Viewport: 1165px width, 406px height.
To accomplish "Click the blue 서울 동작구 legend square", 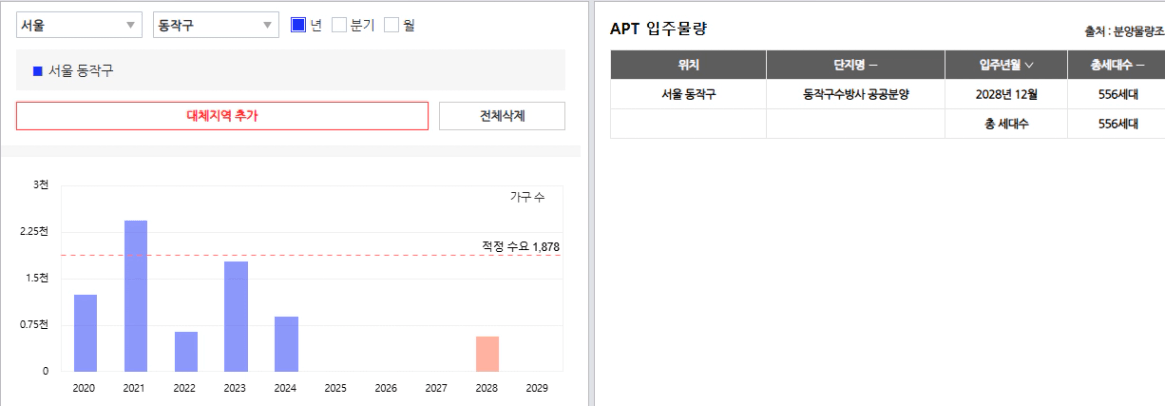I will [38, 71].
